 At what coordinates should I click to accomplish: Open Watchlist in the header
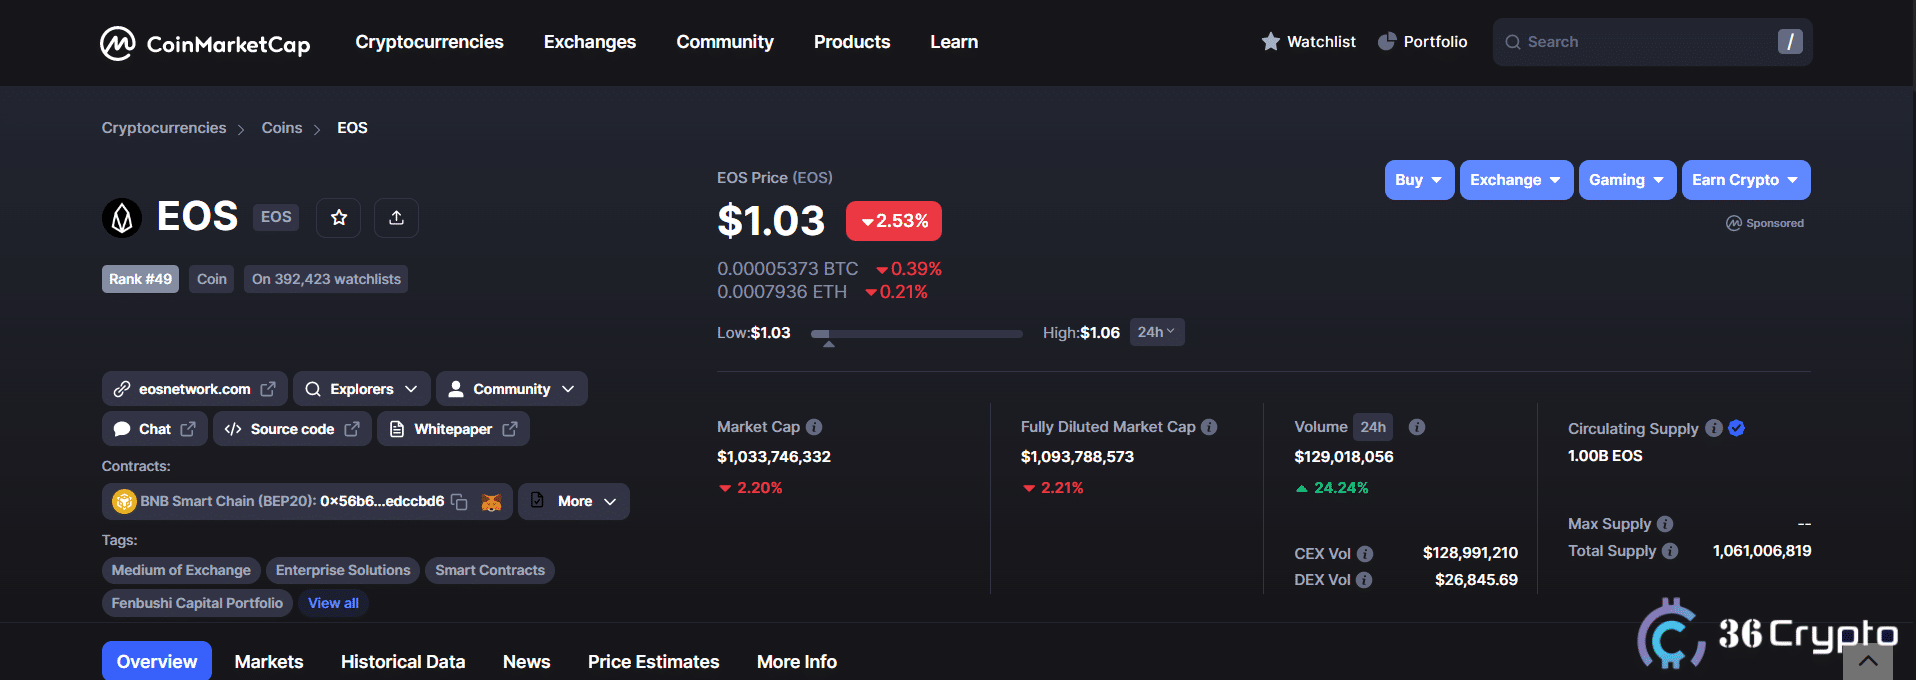click(x=1308, y=42)
